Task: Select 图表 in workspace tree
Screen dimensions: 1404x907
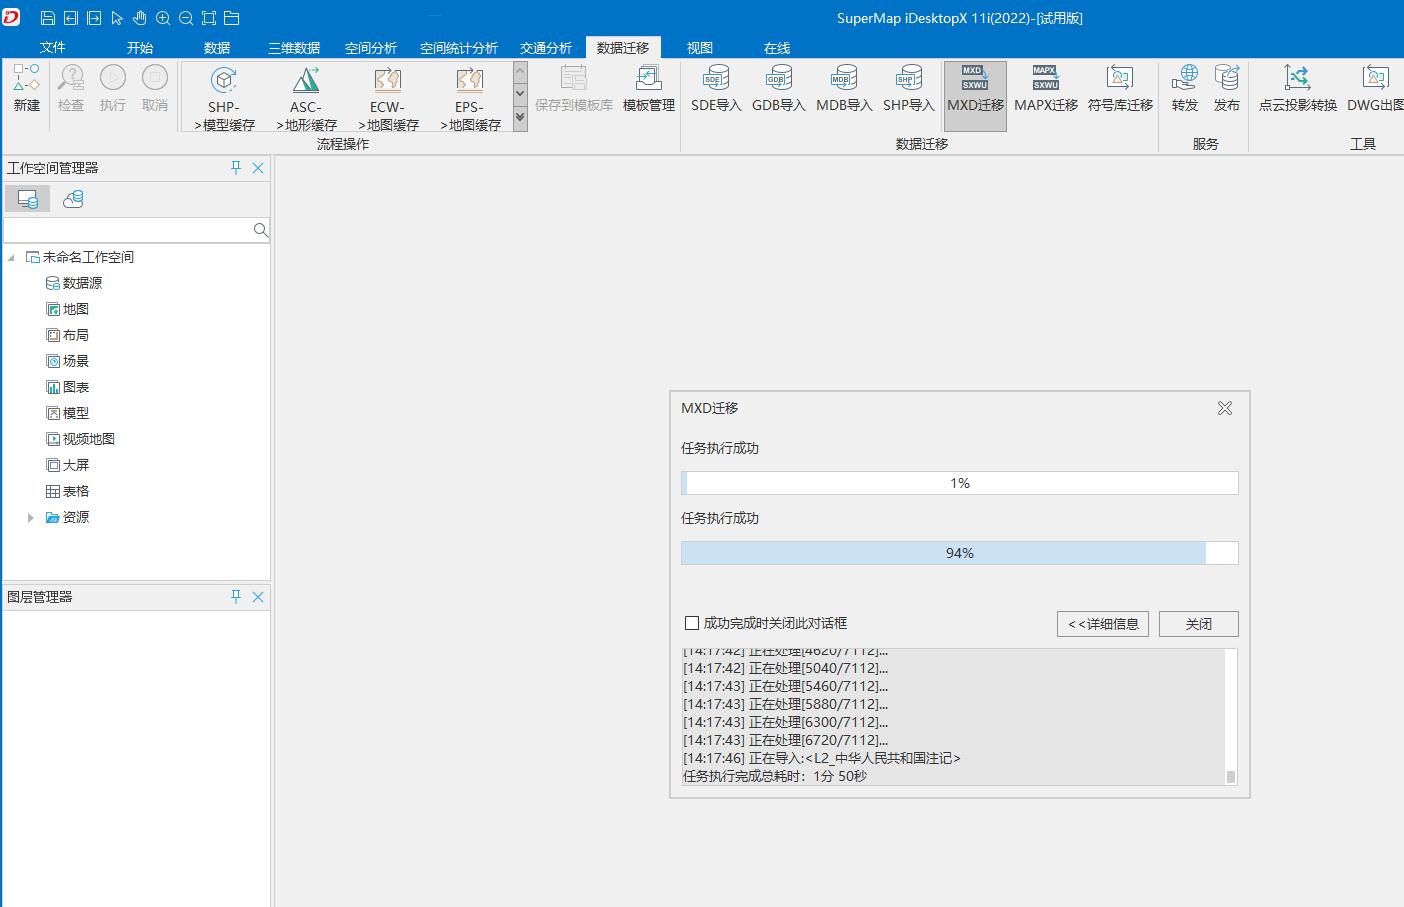Action: pos(68,387)
